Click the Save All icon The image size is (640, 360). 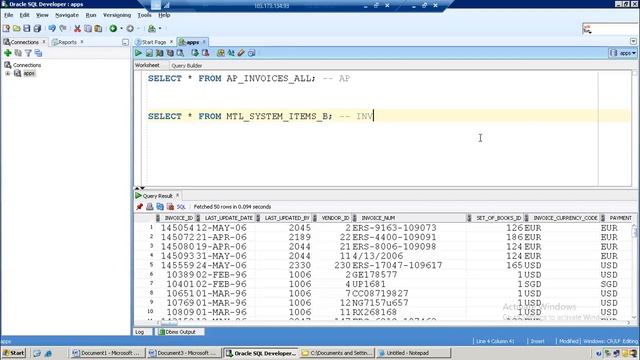(37, 29)
